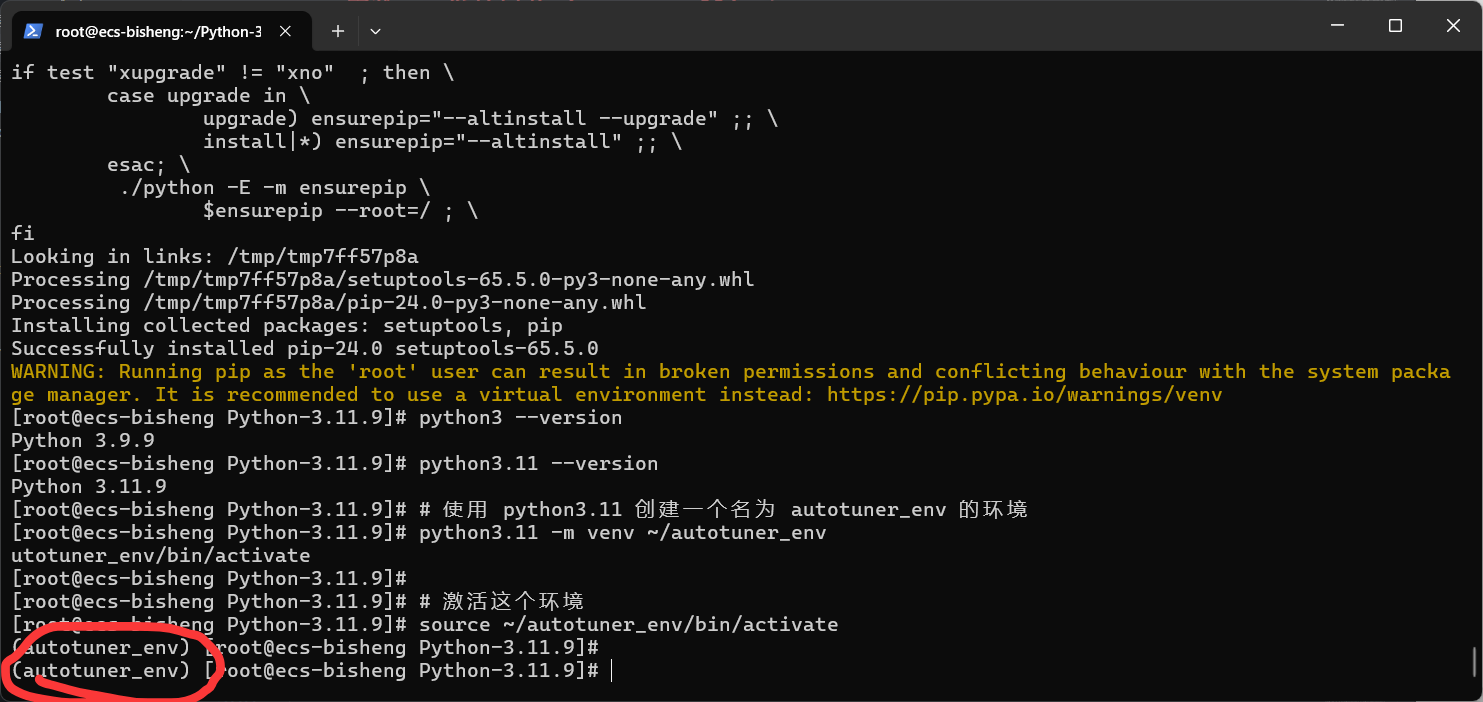1483x702 pixels.
Task: Click the PowerShell icon in the tab
Action: (33, 31)
